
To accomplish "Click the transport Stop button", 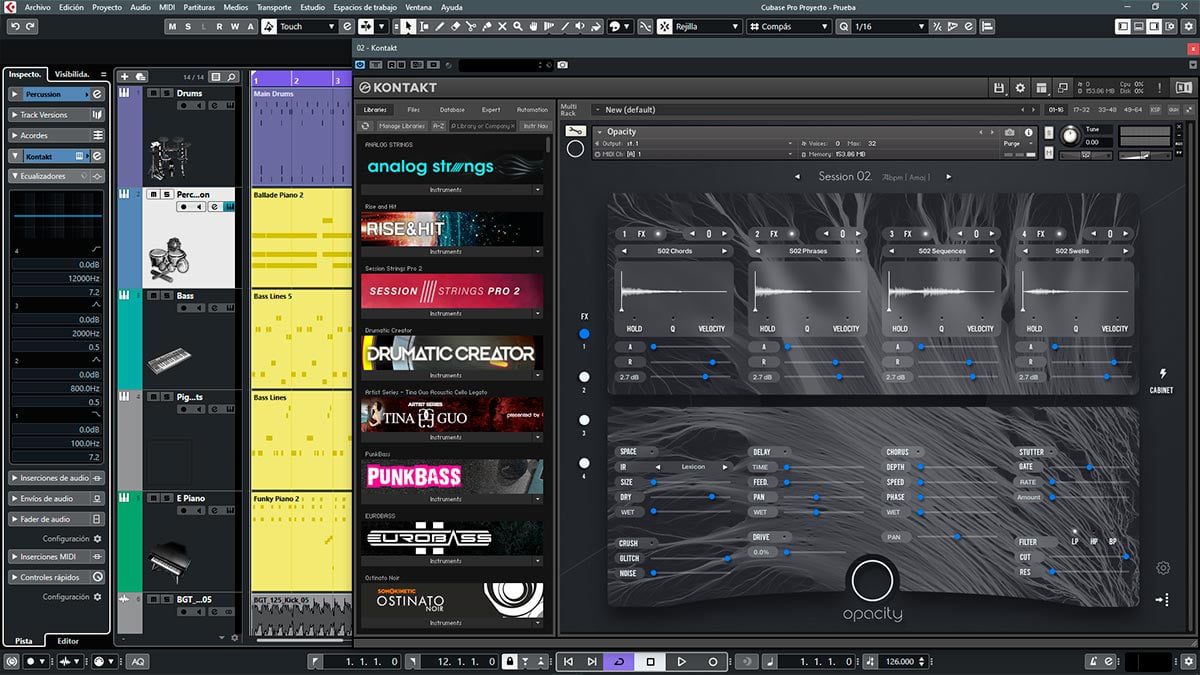I will (650, 661).
